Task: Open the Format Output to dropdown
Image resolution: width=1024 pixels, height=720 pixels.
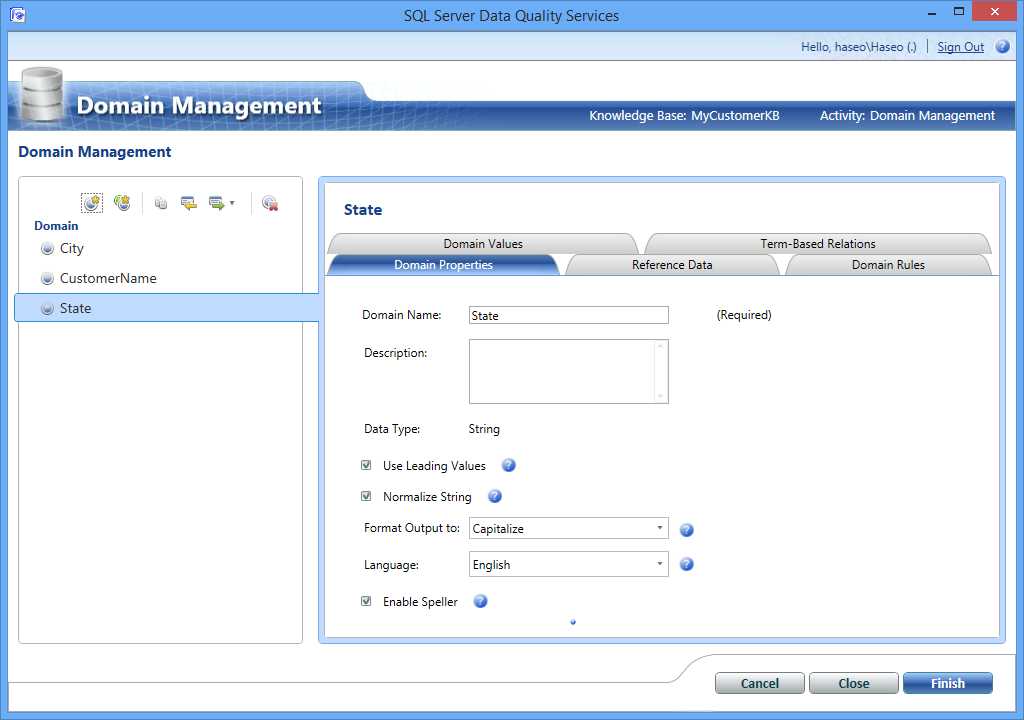Action: 569,529
